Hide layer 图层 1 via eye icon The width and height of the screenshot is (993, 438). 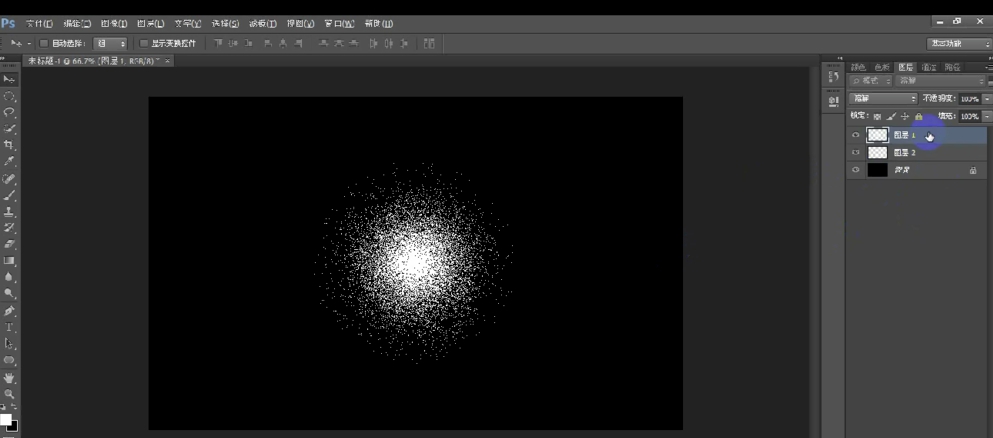pyautogui.click(x=855, y=135)
